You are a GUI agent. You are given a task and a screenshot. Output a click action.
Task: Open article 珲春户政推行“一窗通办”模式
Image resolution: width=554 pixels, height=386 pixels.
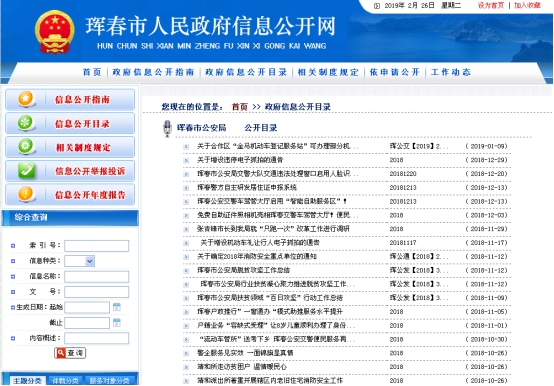(x=270, y=311)
